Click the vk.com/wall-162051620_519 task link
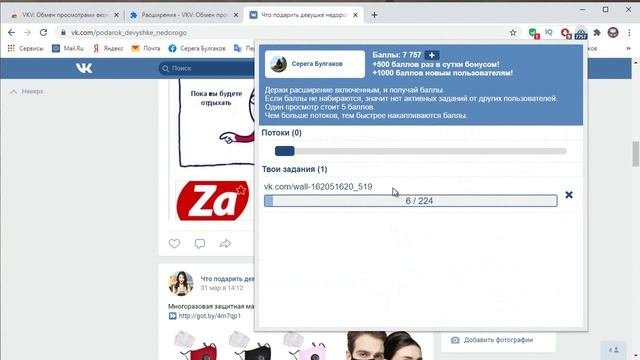The height and width of the screenshot is (360, 640). pos(318,187)
